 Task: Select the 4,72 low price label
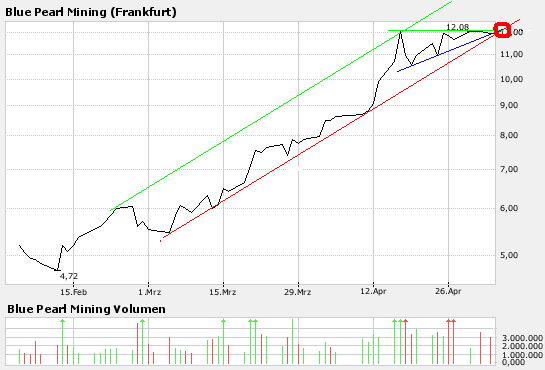(69, 276)
